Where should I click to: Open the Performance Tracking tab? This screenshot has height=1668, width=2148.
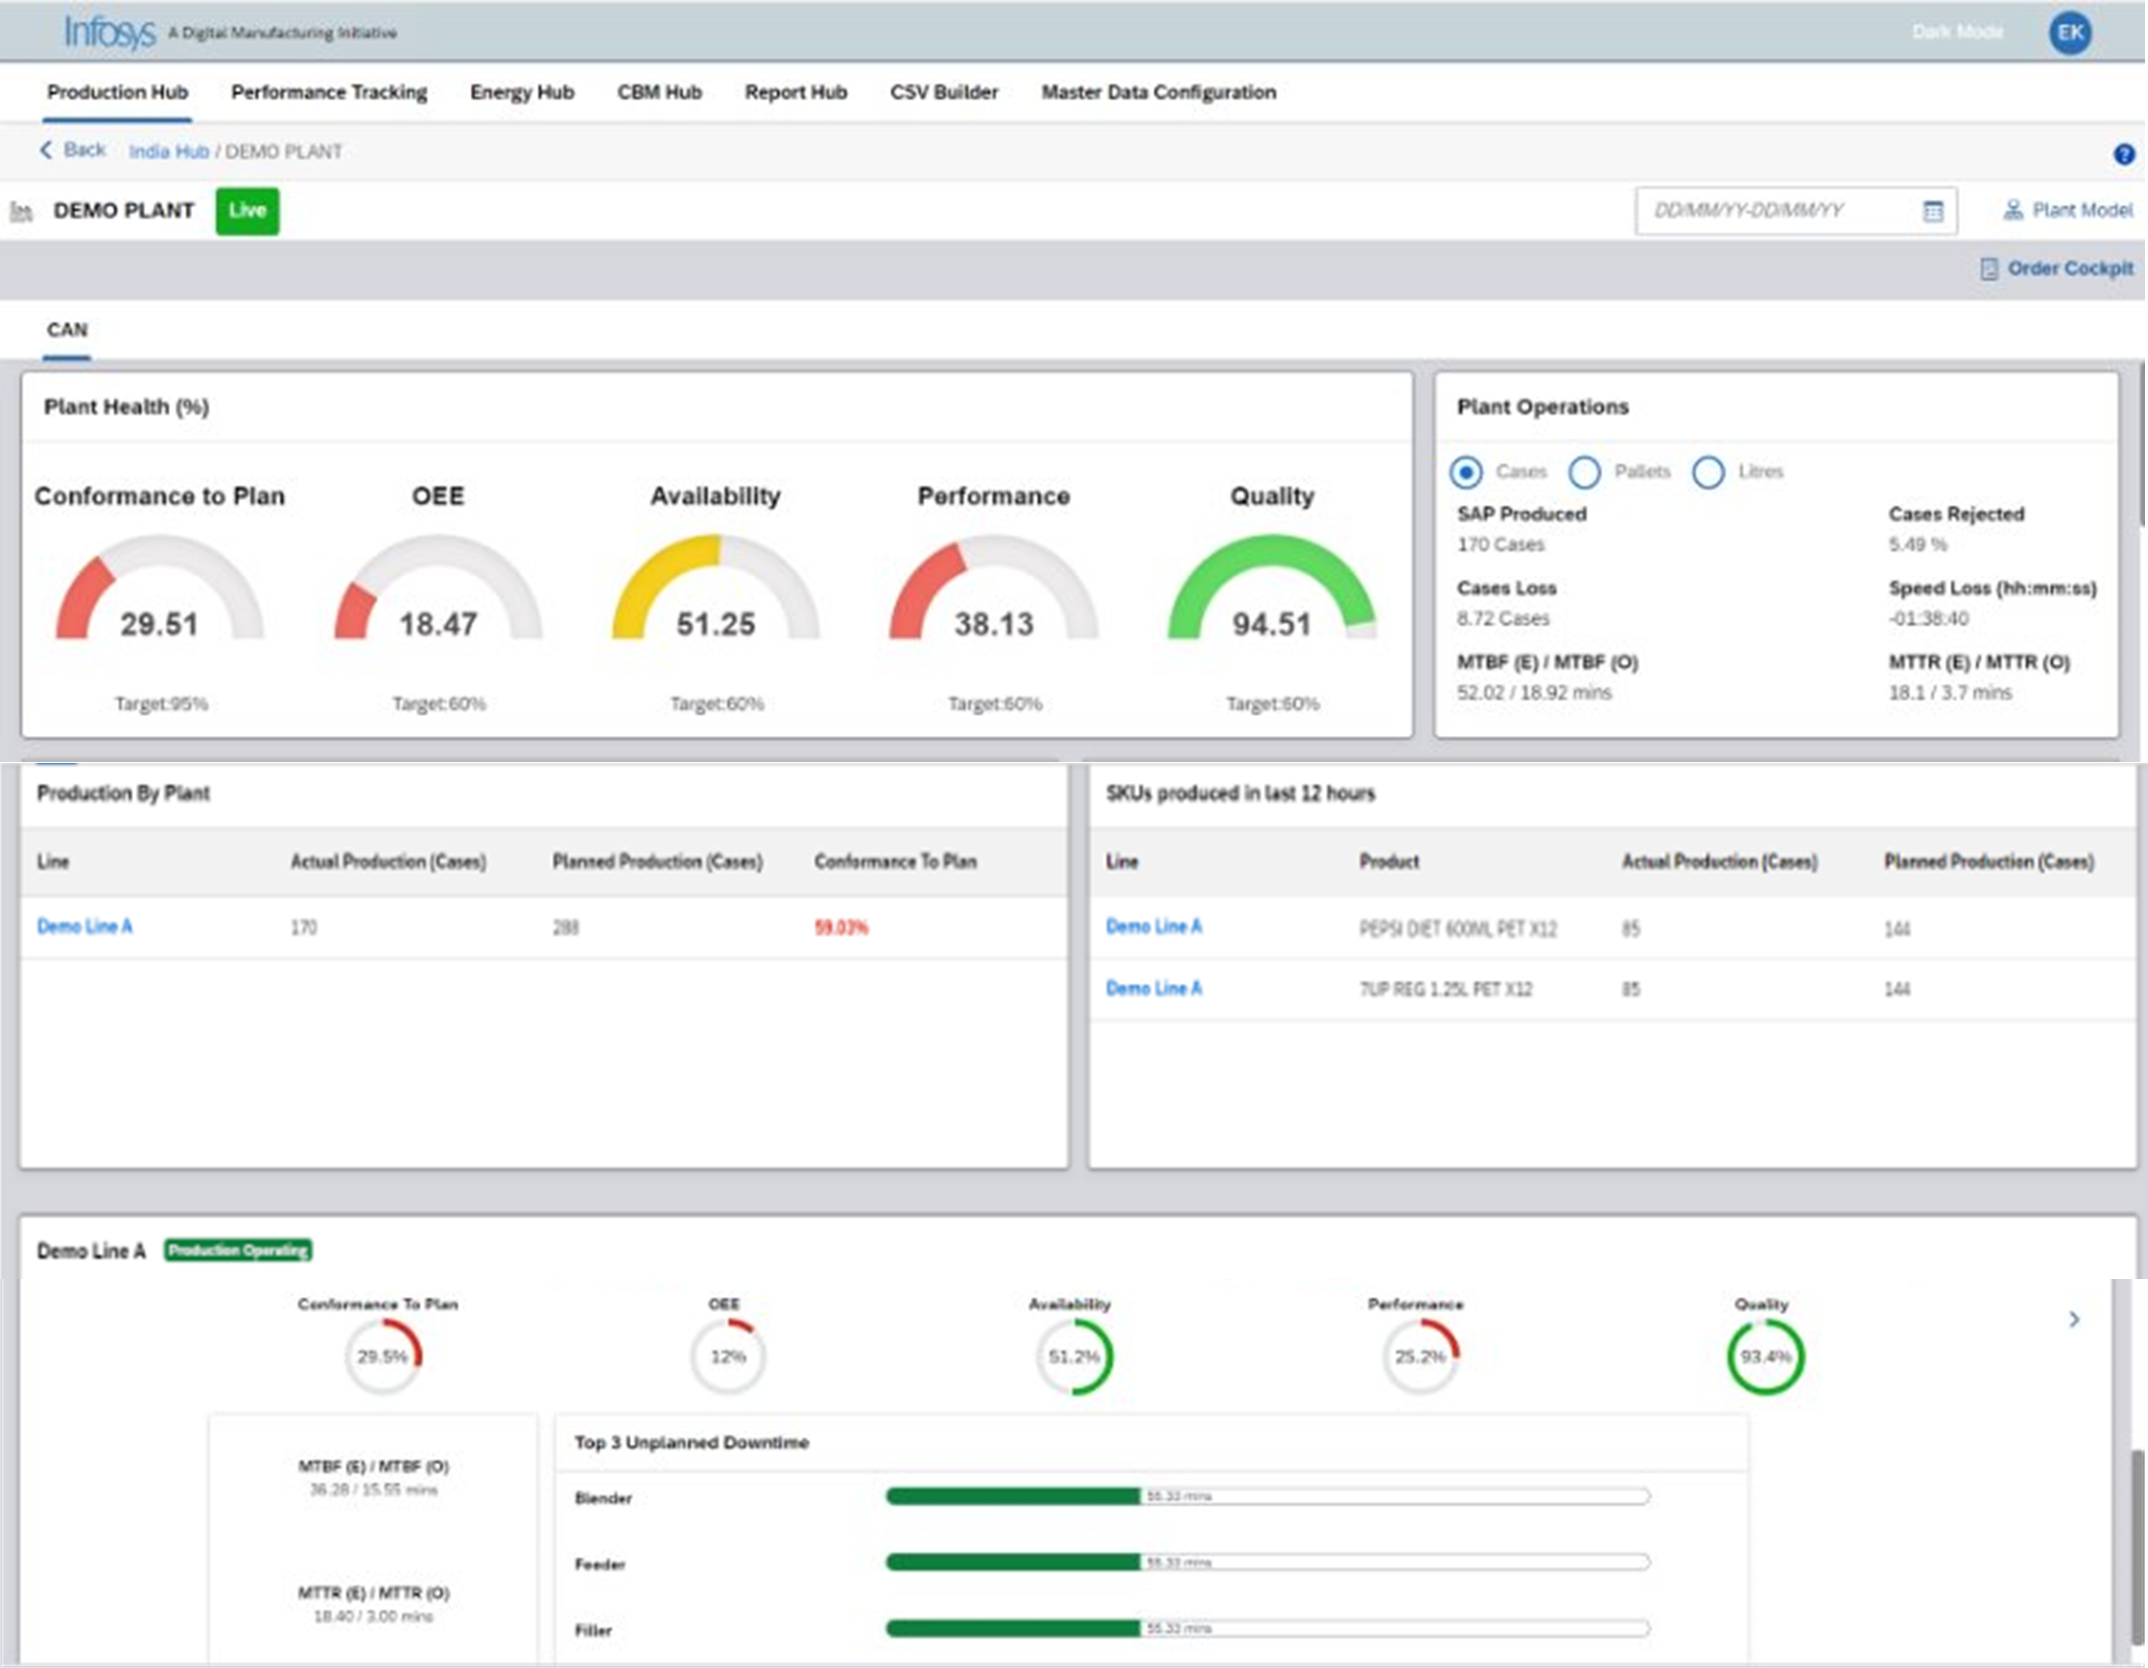pyautogui.click(x=328, y=92)
